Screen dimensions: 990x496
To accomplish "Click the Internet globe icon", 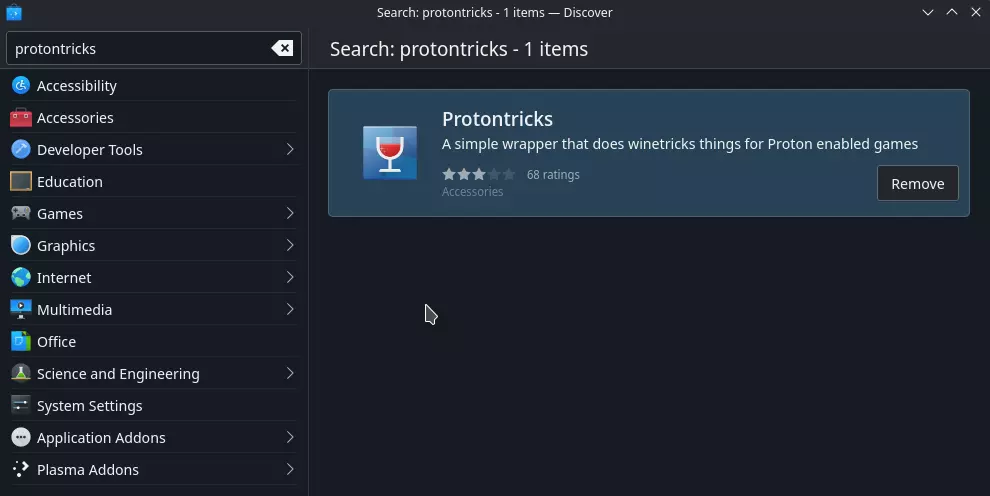I will (21, 278).
